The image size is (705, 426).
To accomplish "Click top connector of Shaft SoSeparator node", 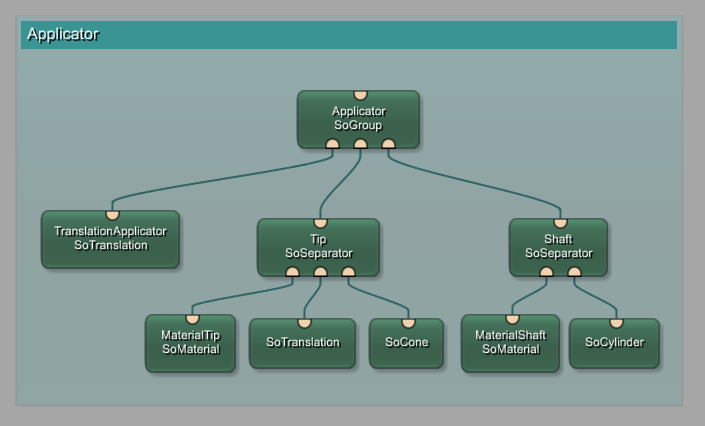I will coord(560,223).
